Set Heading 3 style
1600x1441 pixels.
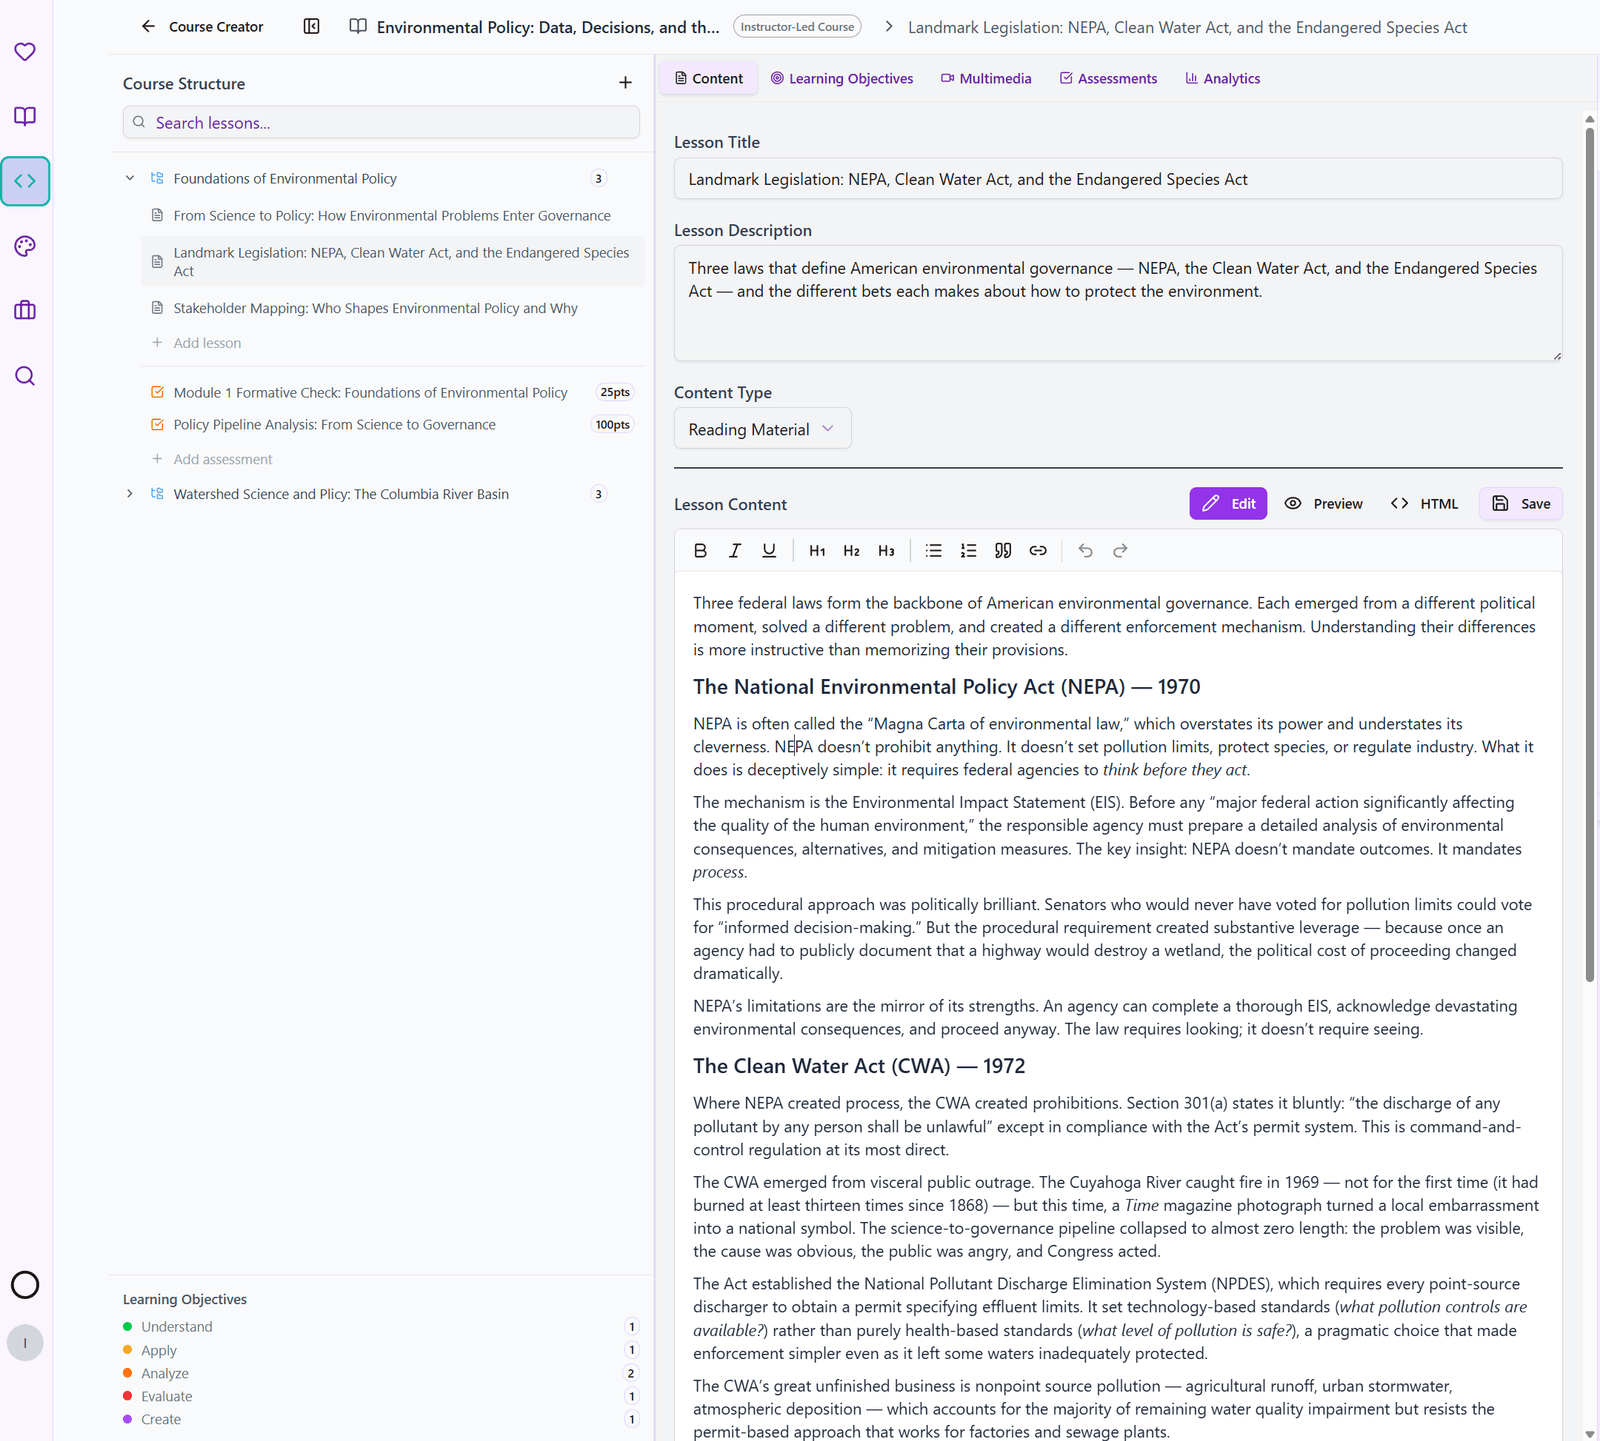[886, 551]
